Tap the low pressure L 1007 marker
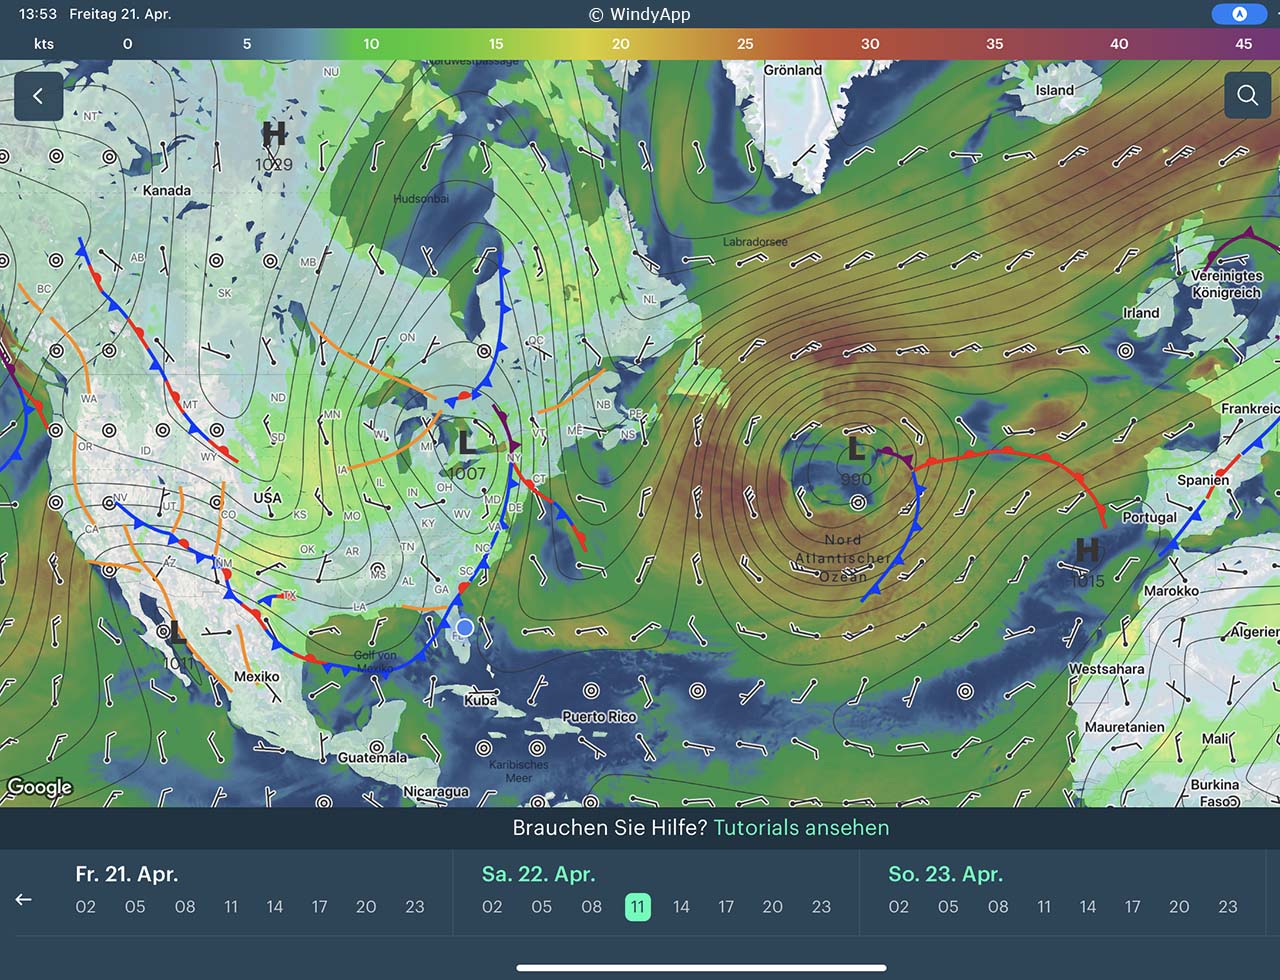 467,454
